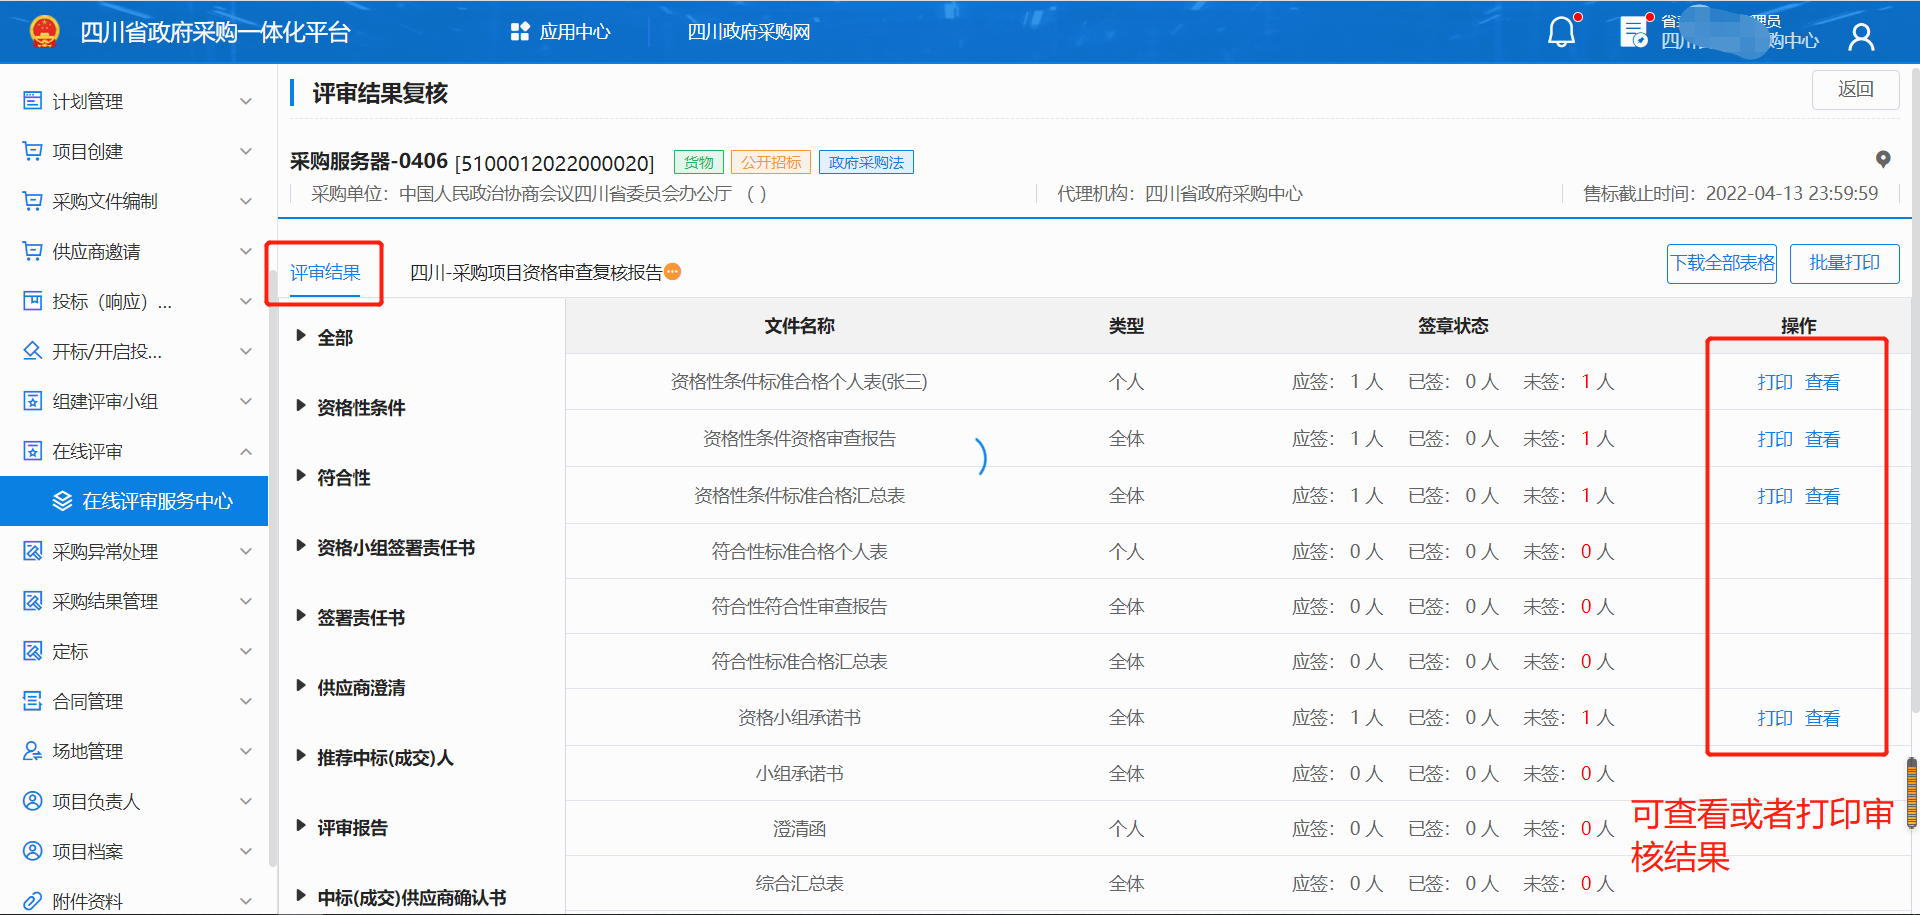Click the 计划管理 sidebar icon
The width and height of the screenshot is (1920, 915).
[x=33, y=100]
